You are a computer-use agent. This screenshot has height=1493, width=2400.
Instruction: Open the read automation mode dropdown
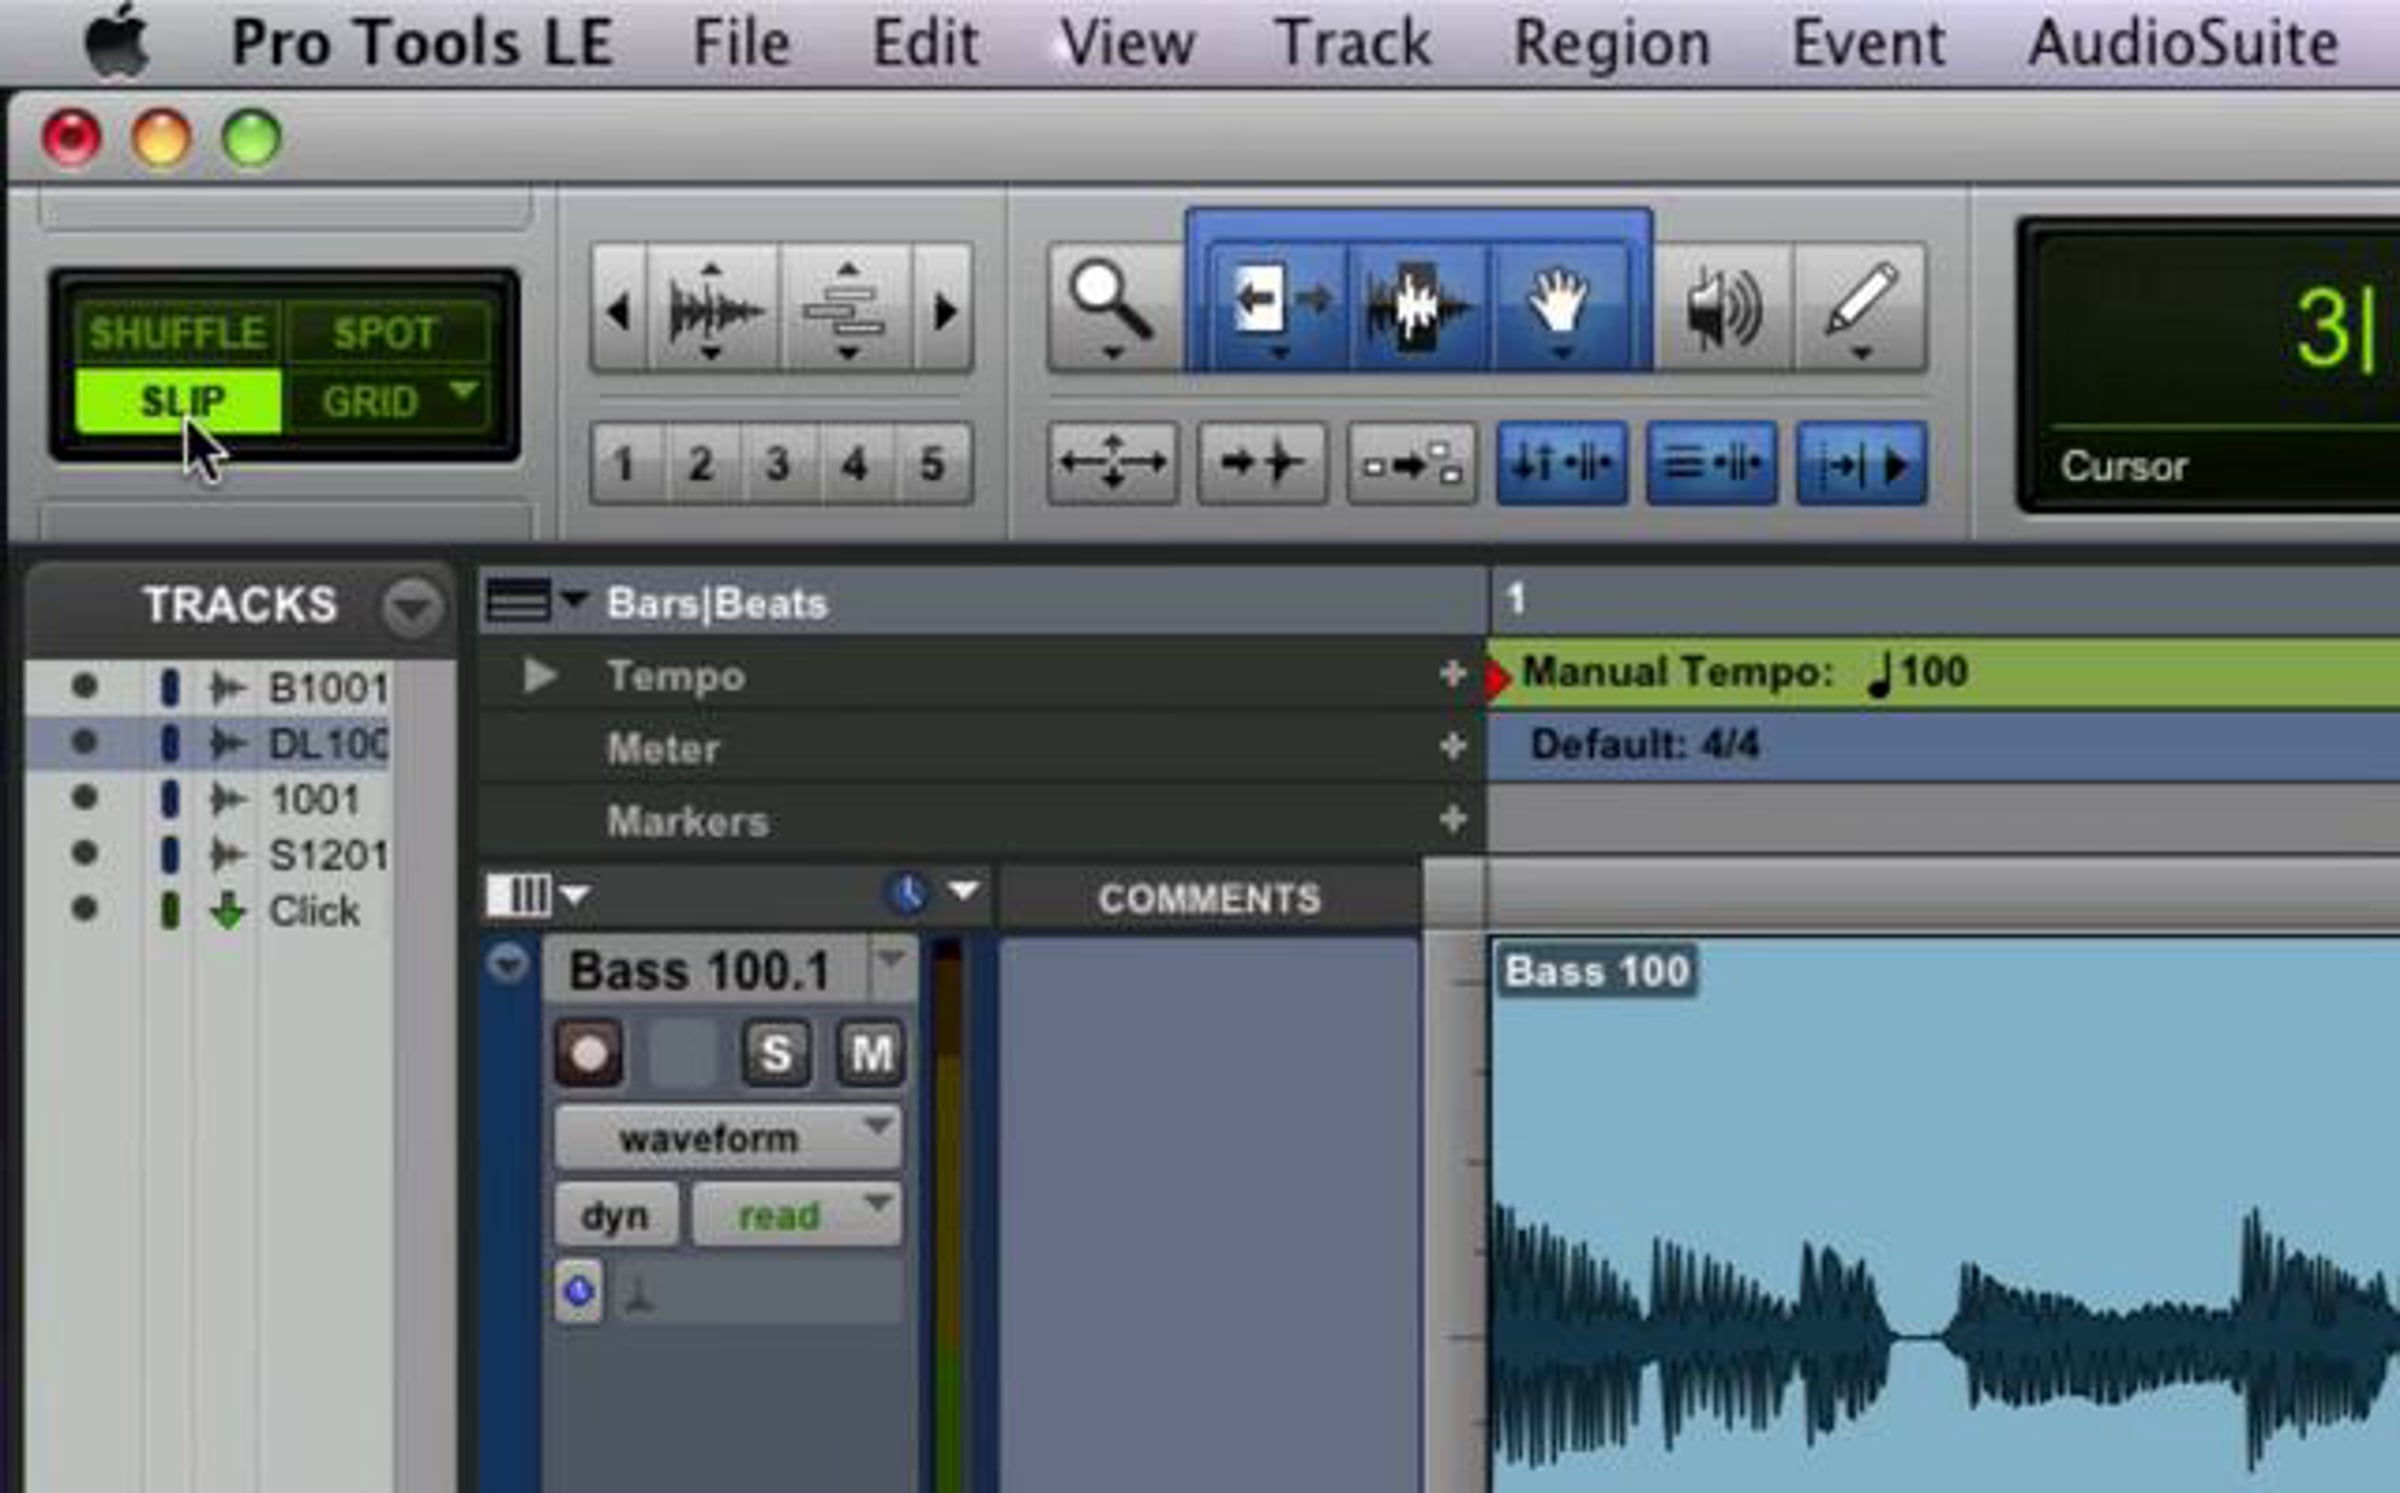click(797, 1215)
